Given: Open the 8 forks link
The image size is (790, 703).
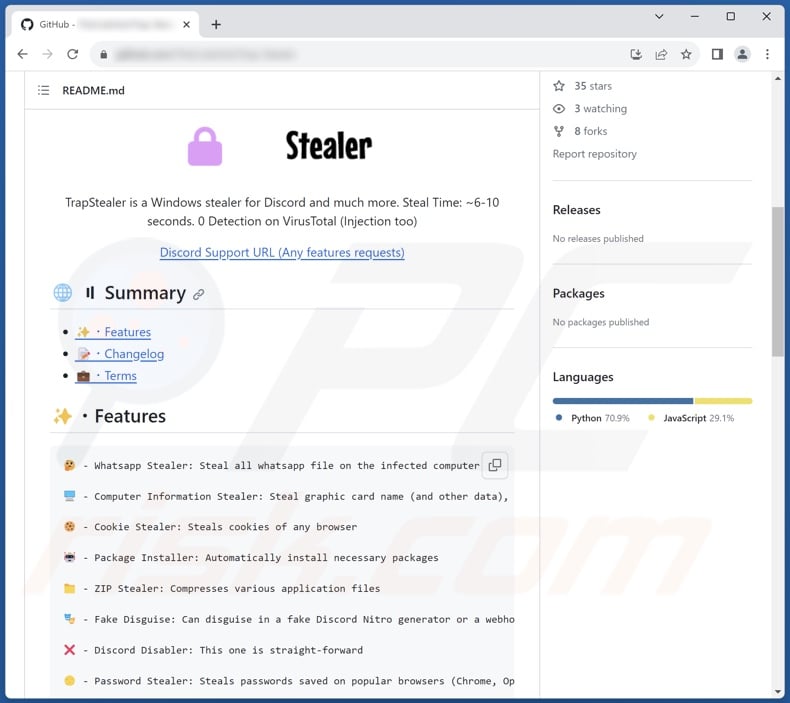Looking at the screenshot, I should (x=590, y=132).
